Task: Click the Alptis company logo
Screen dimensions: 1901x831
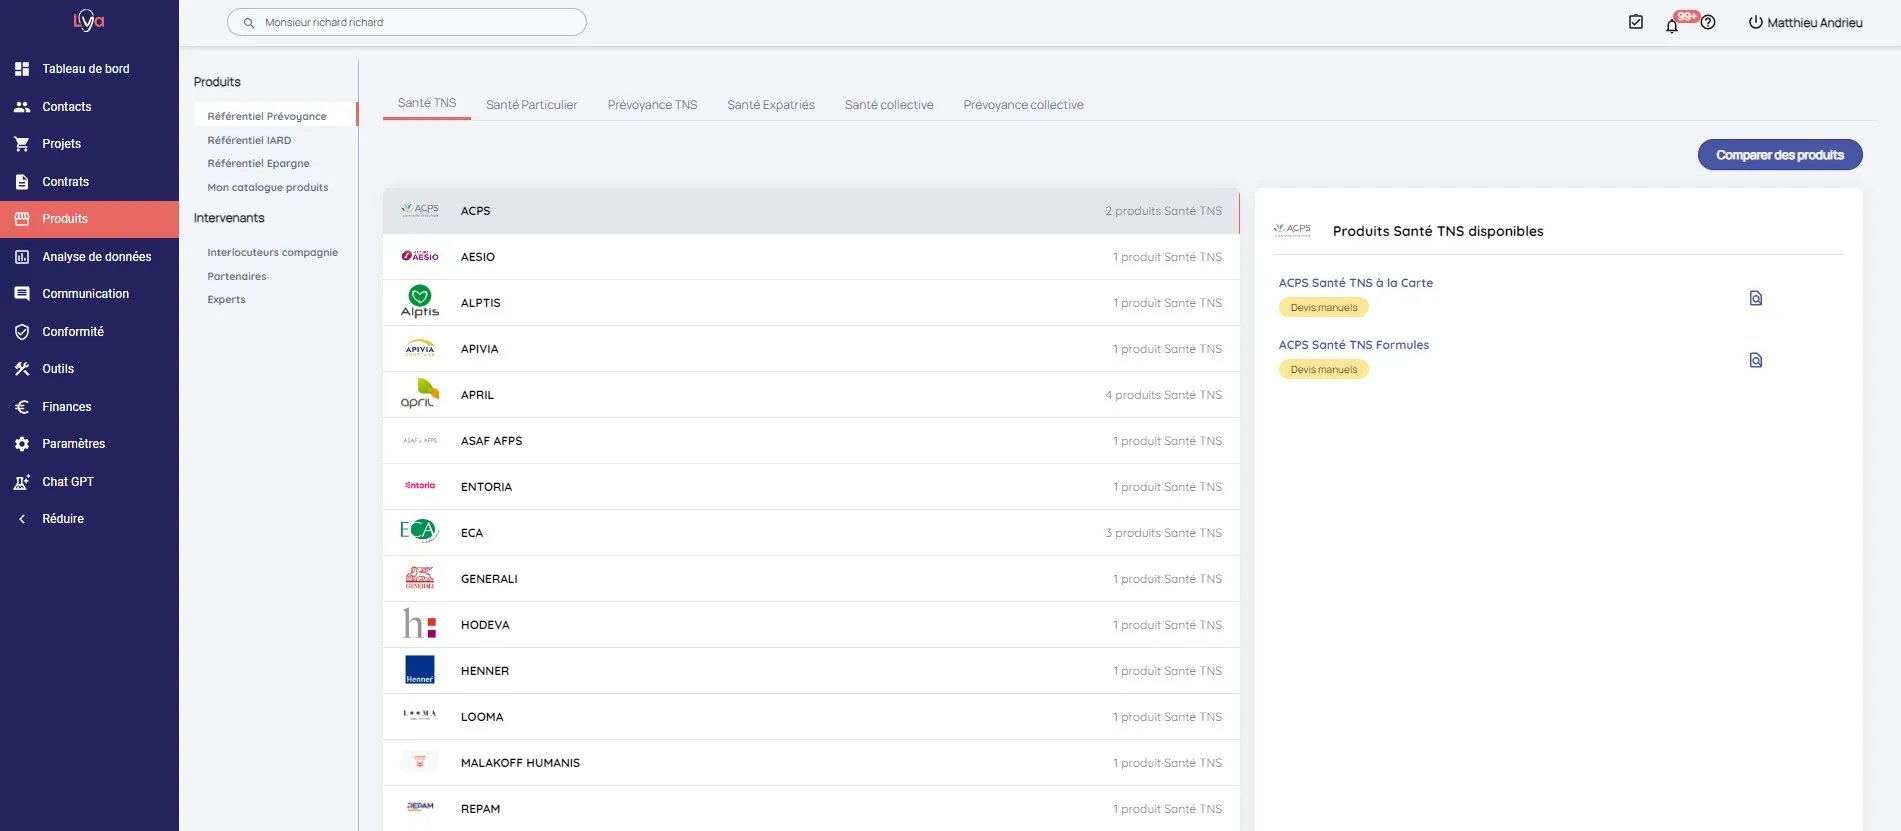Action: click(x=420, y=302)
